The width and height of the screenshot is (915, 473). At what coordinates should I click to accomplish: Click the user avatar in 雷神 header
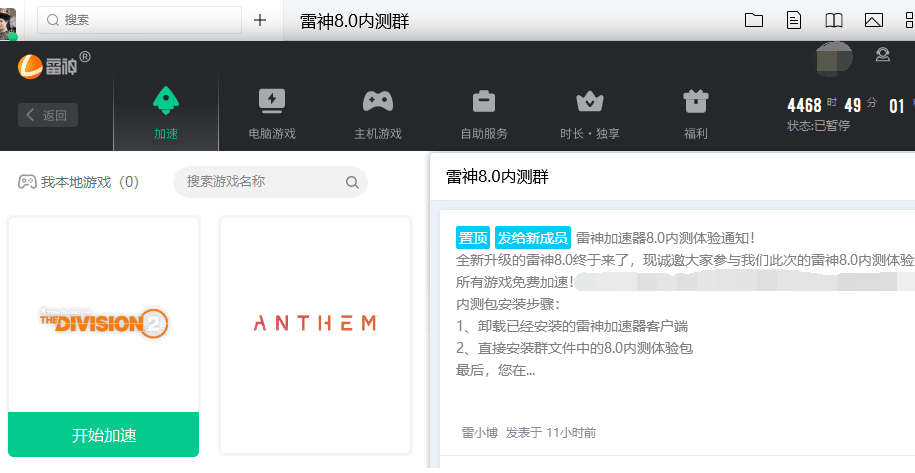pos(834,58)
